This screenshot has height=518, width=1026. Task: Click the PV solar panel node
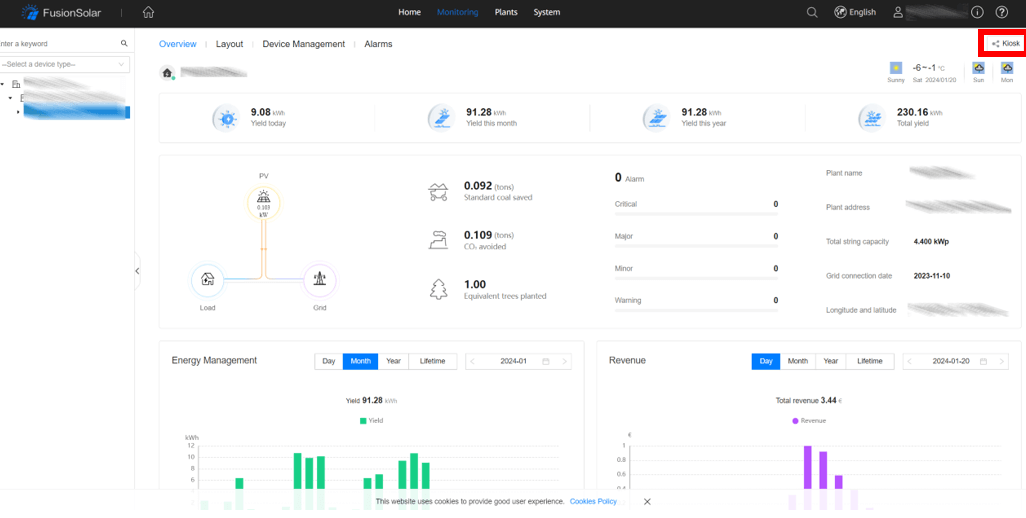pyautogui.click(x=264, y=202)
